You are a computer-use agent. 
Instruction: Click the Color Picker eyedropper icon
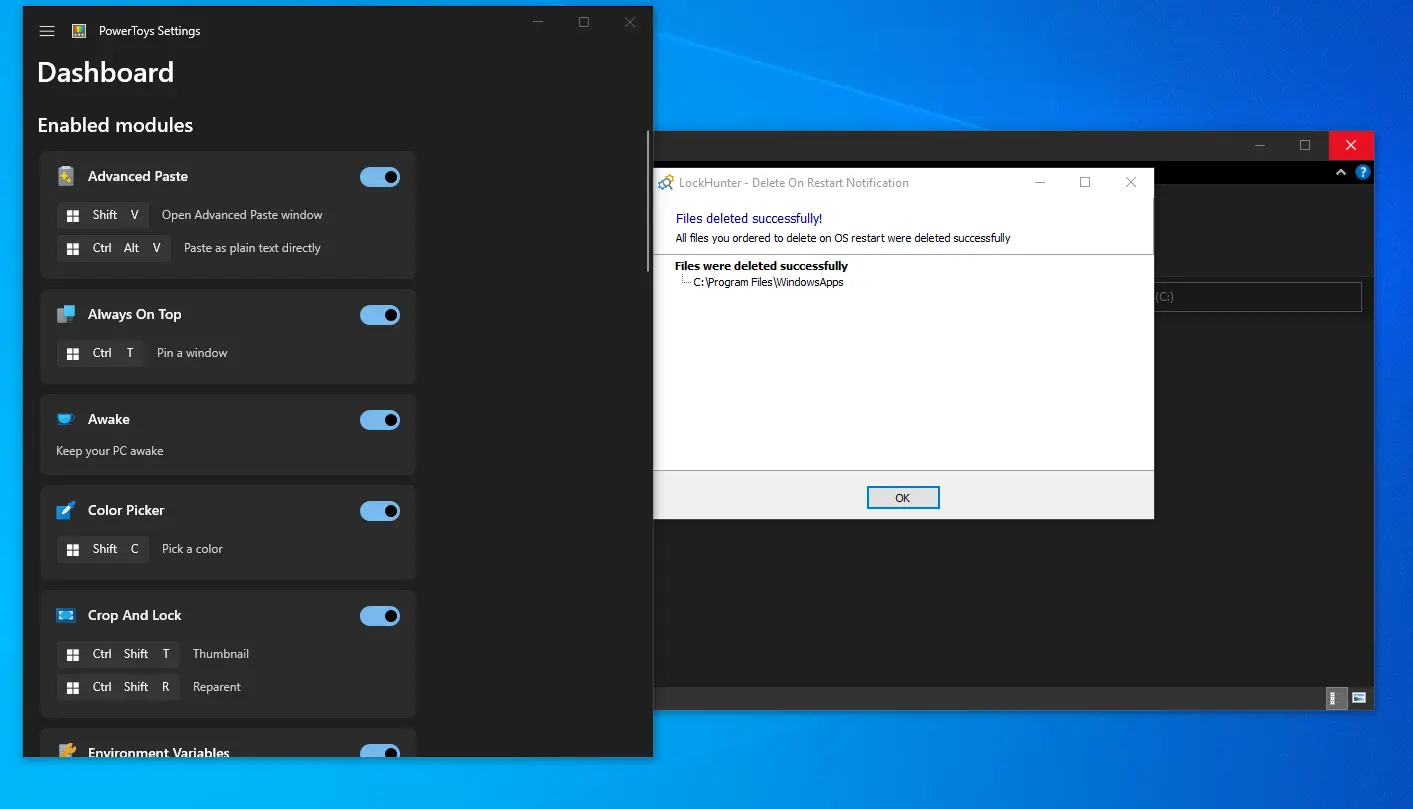(x=66, y=510)
